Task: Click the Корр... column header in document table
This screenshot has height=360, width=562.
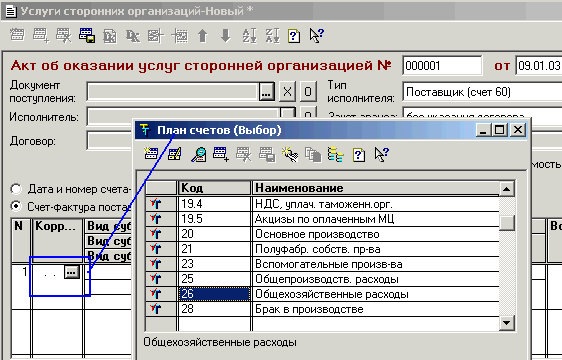Action: click(57, 240)
